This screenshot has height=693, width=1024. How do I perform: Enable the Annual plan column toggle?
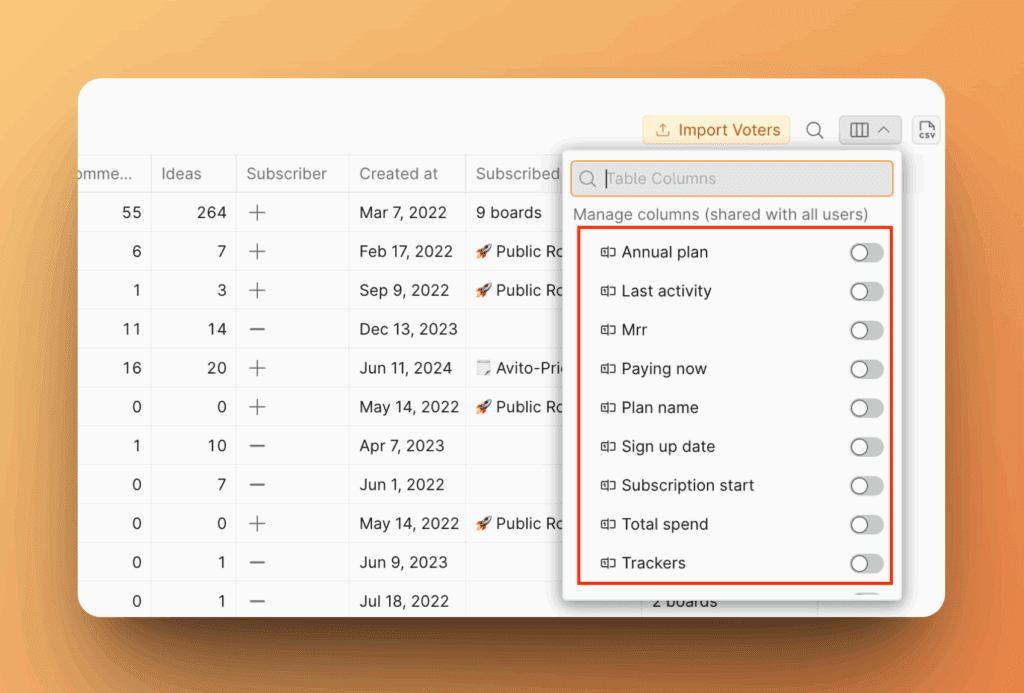[x=866, y=253]
